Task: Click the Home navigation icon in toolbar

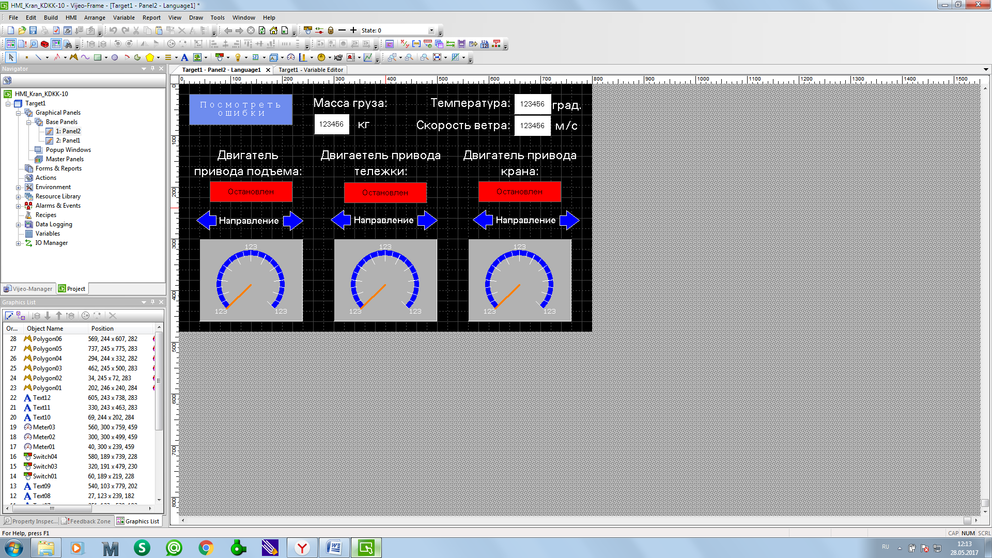Action: click(273, 30)
